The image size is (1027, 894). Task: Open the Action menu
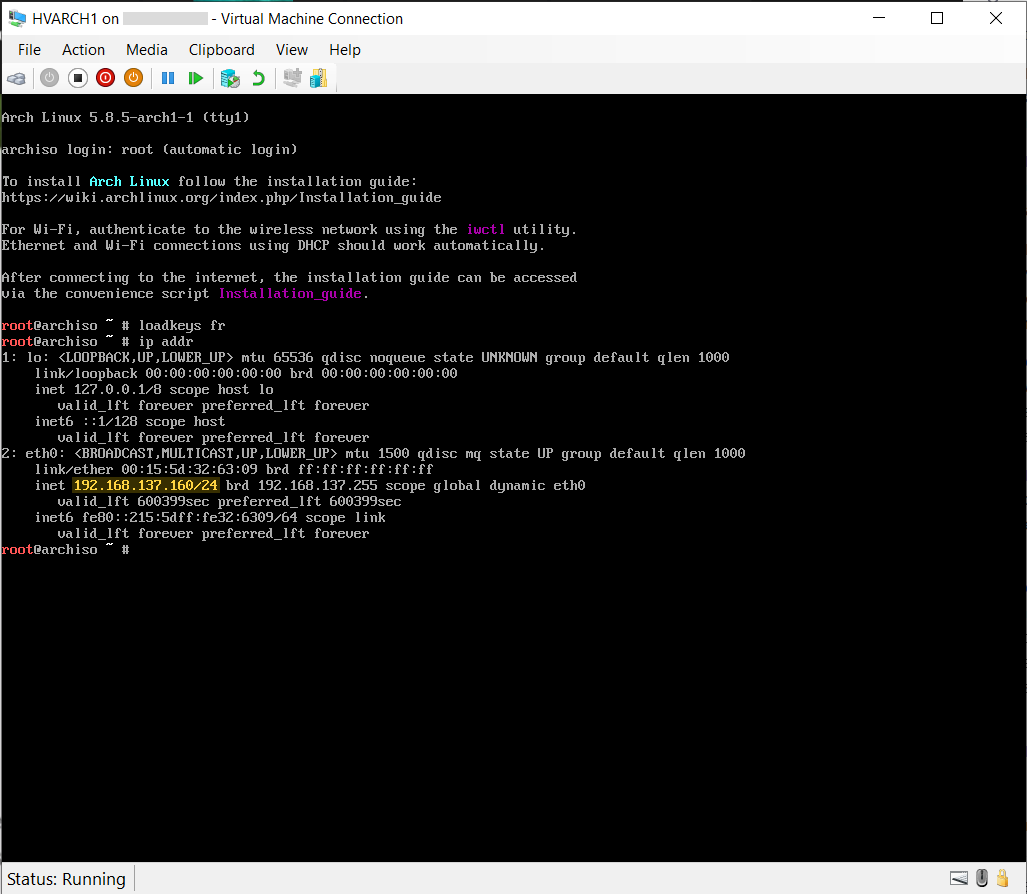pyautogui.click(x=83, y=50)
